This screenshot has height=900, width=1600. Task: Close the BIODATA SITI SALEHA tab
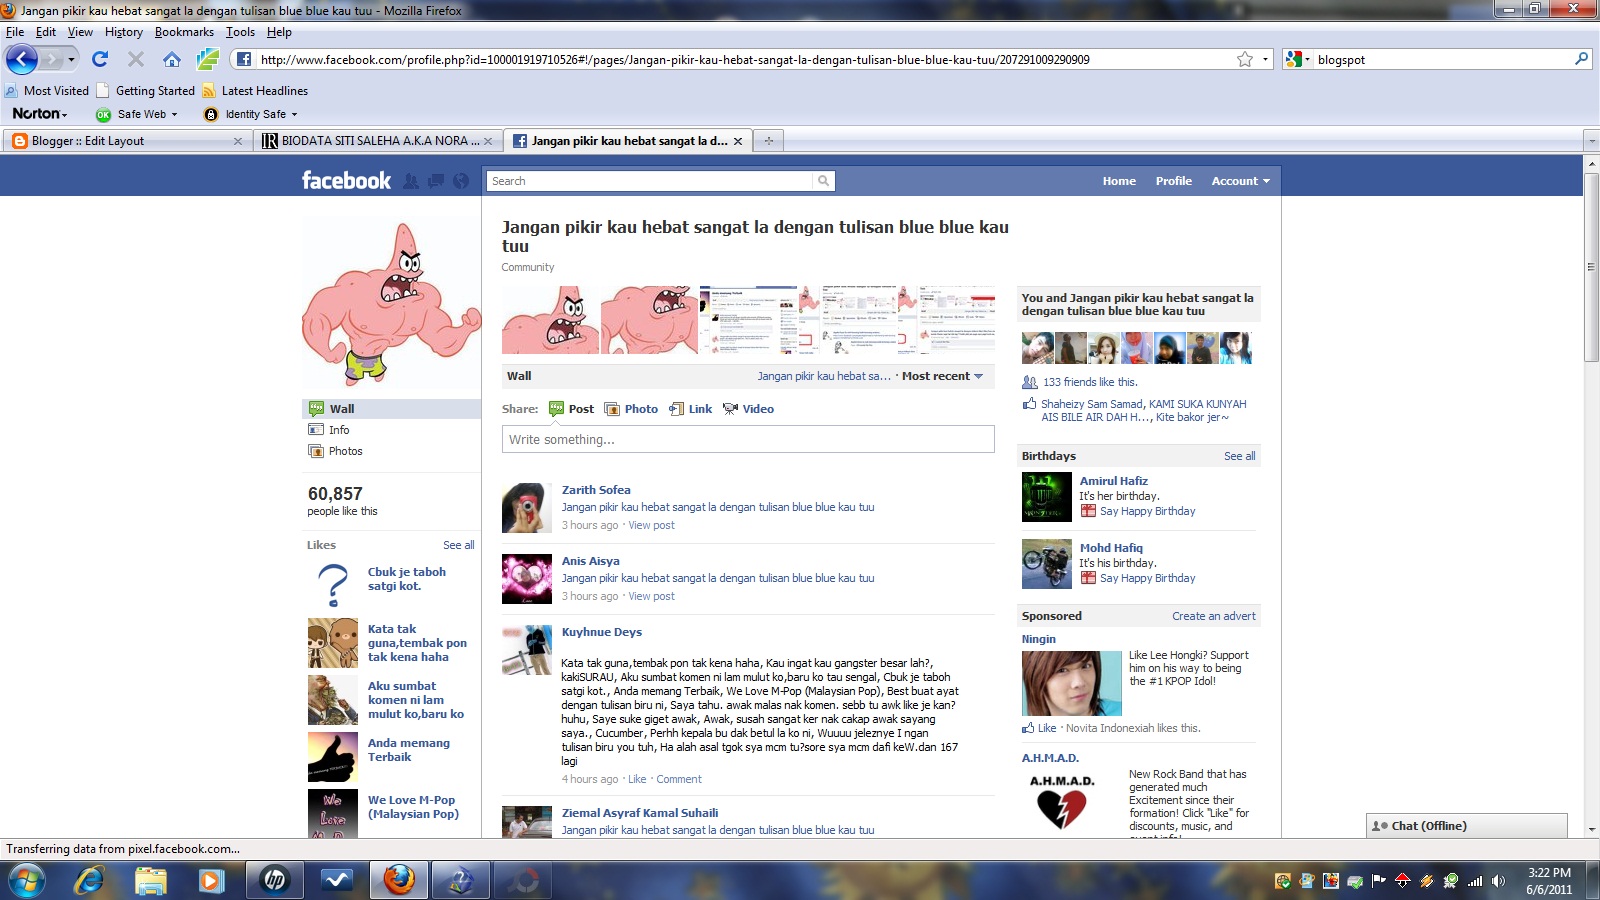(488, 141)
